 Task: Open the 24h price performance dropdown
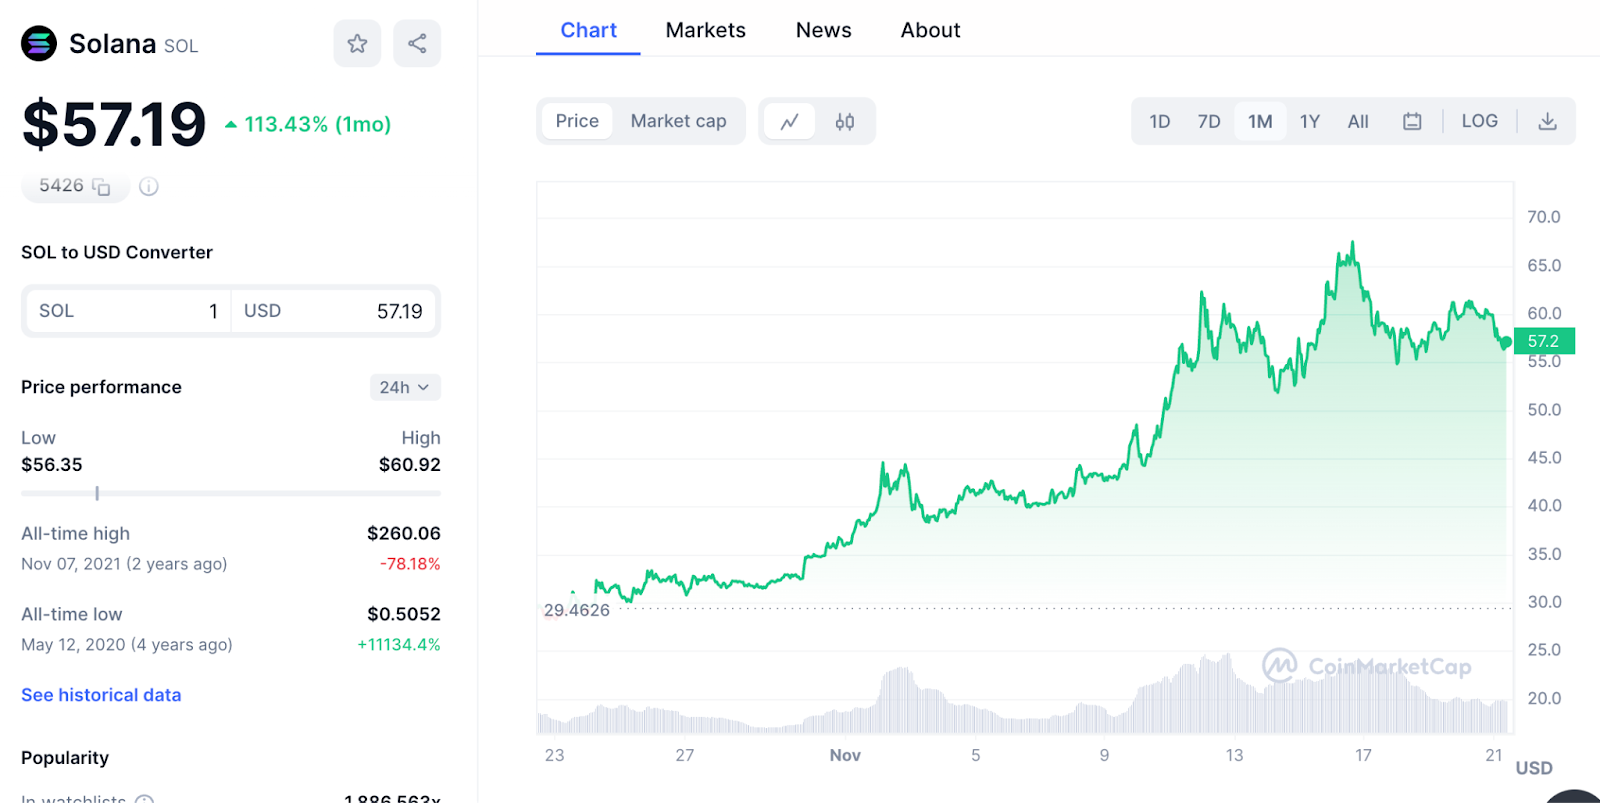click(x=405, y=387)
